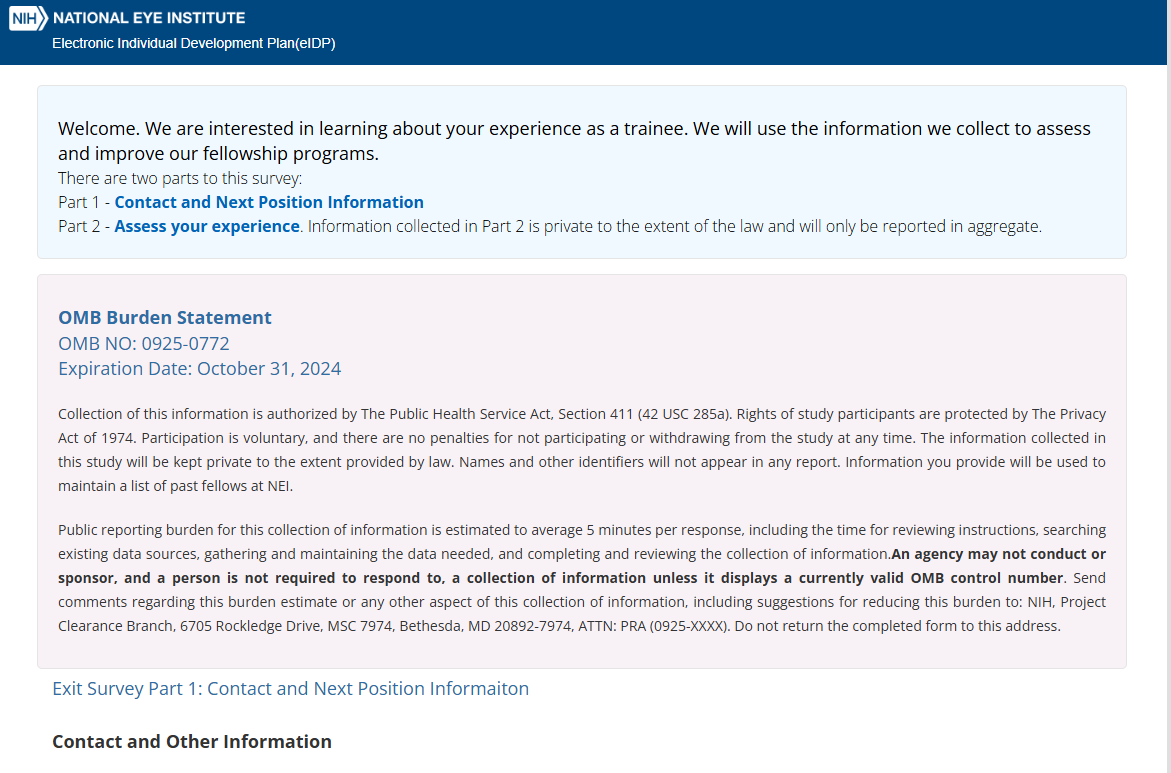Click the OMB Burden Statement heading
The image size is (1171, 773).
[165, 317]
